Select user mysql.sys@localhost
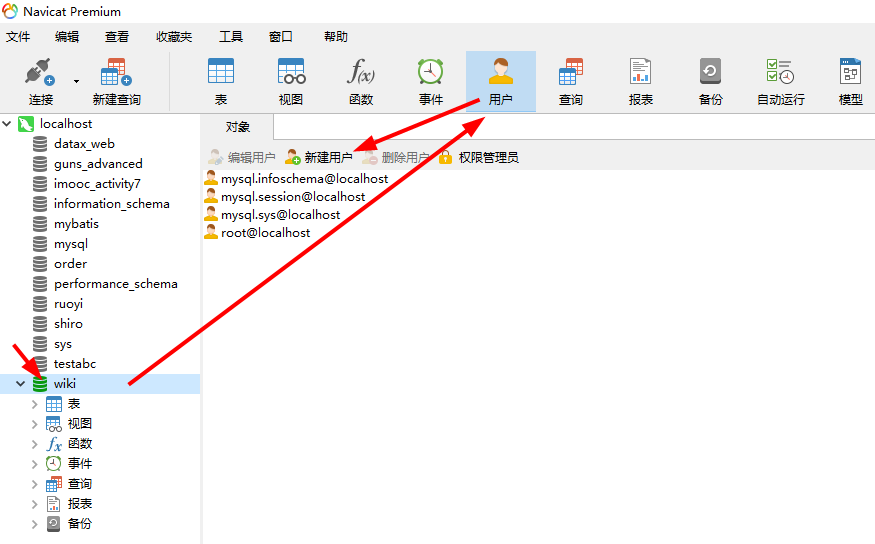The width and height of the screenshot is (875, 544). coord(272,215)
